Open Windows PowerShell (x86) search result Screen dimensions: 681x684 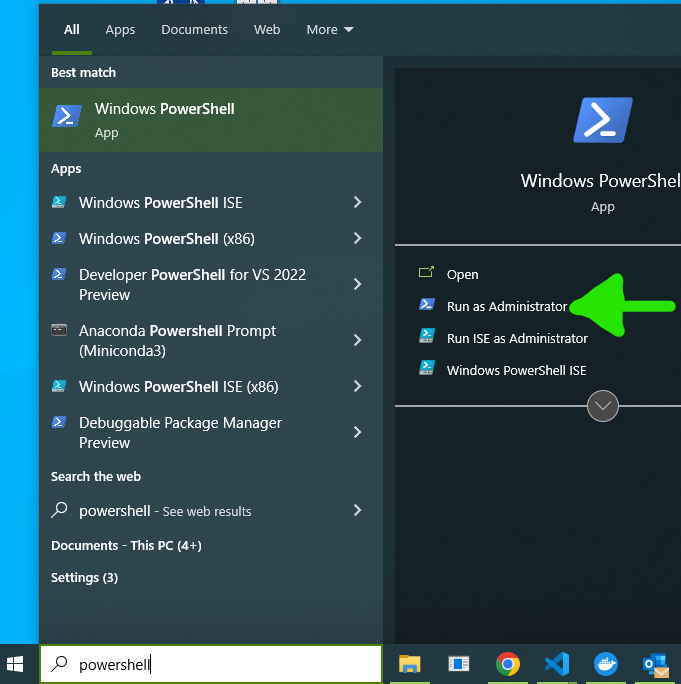point(211,238)
